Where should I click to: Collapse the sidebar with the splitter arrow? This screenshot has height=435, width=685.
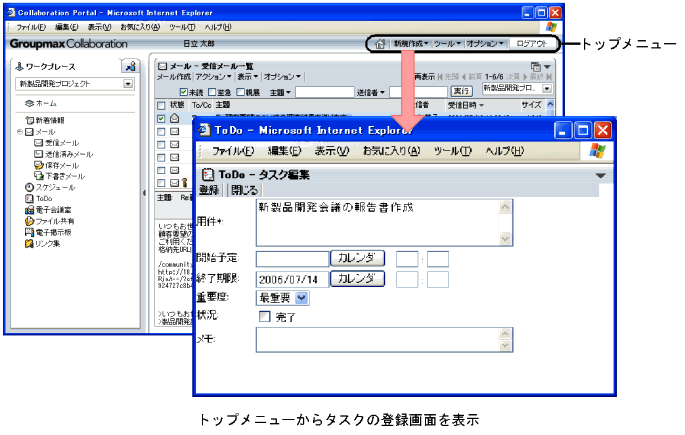(145, 193)
